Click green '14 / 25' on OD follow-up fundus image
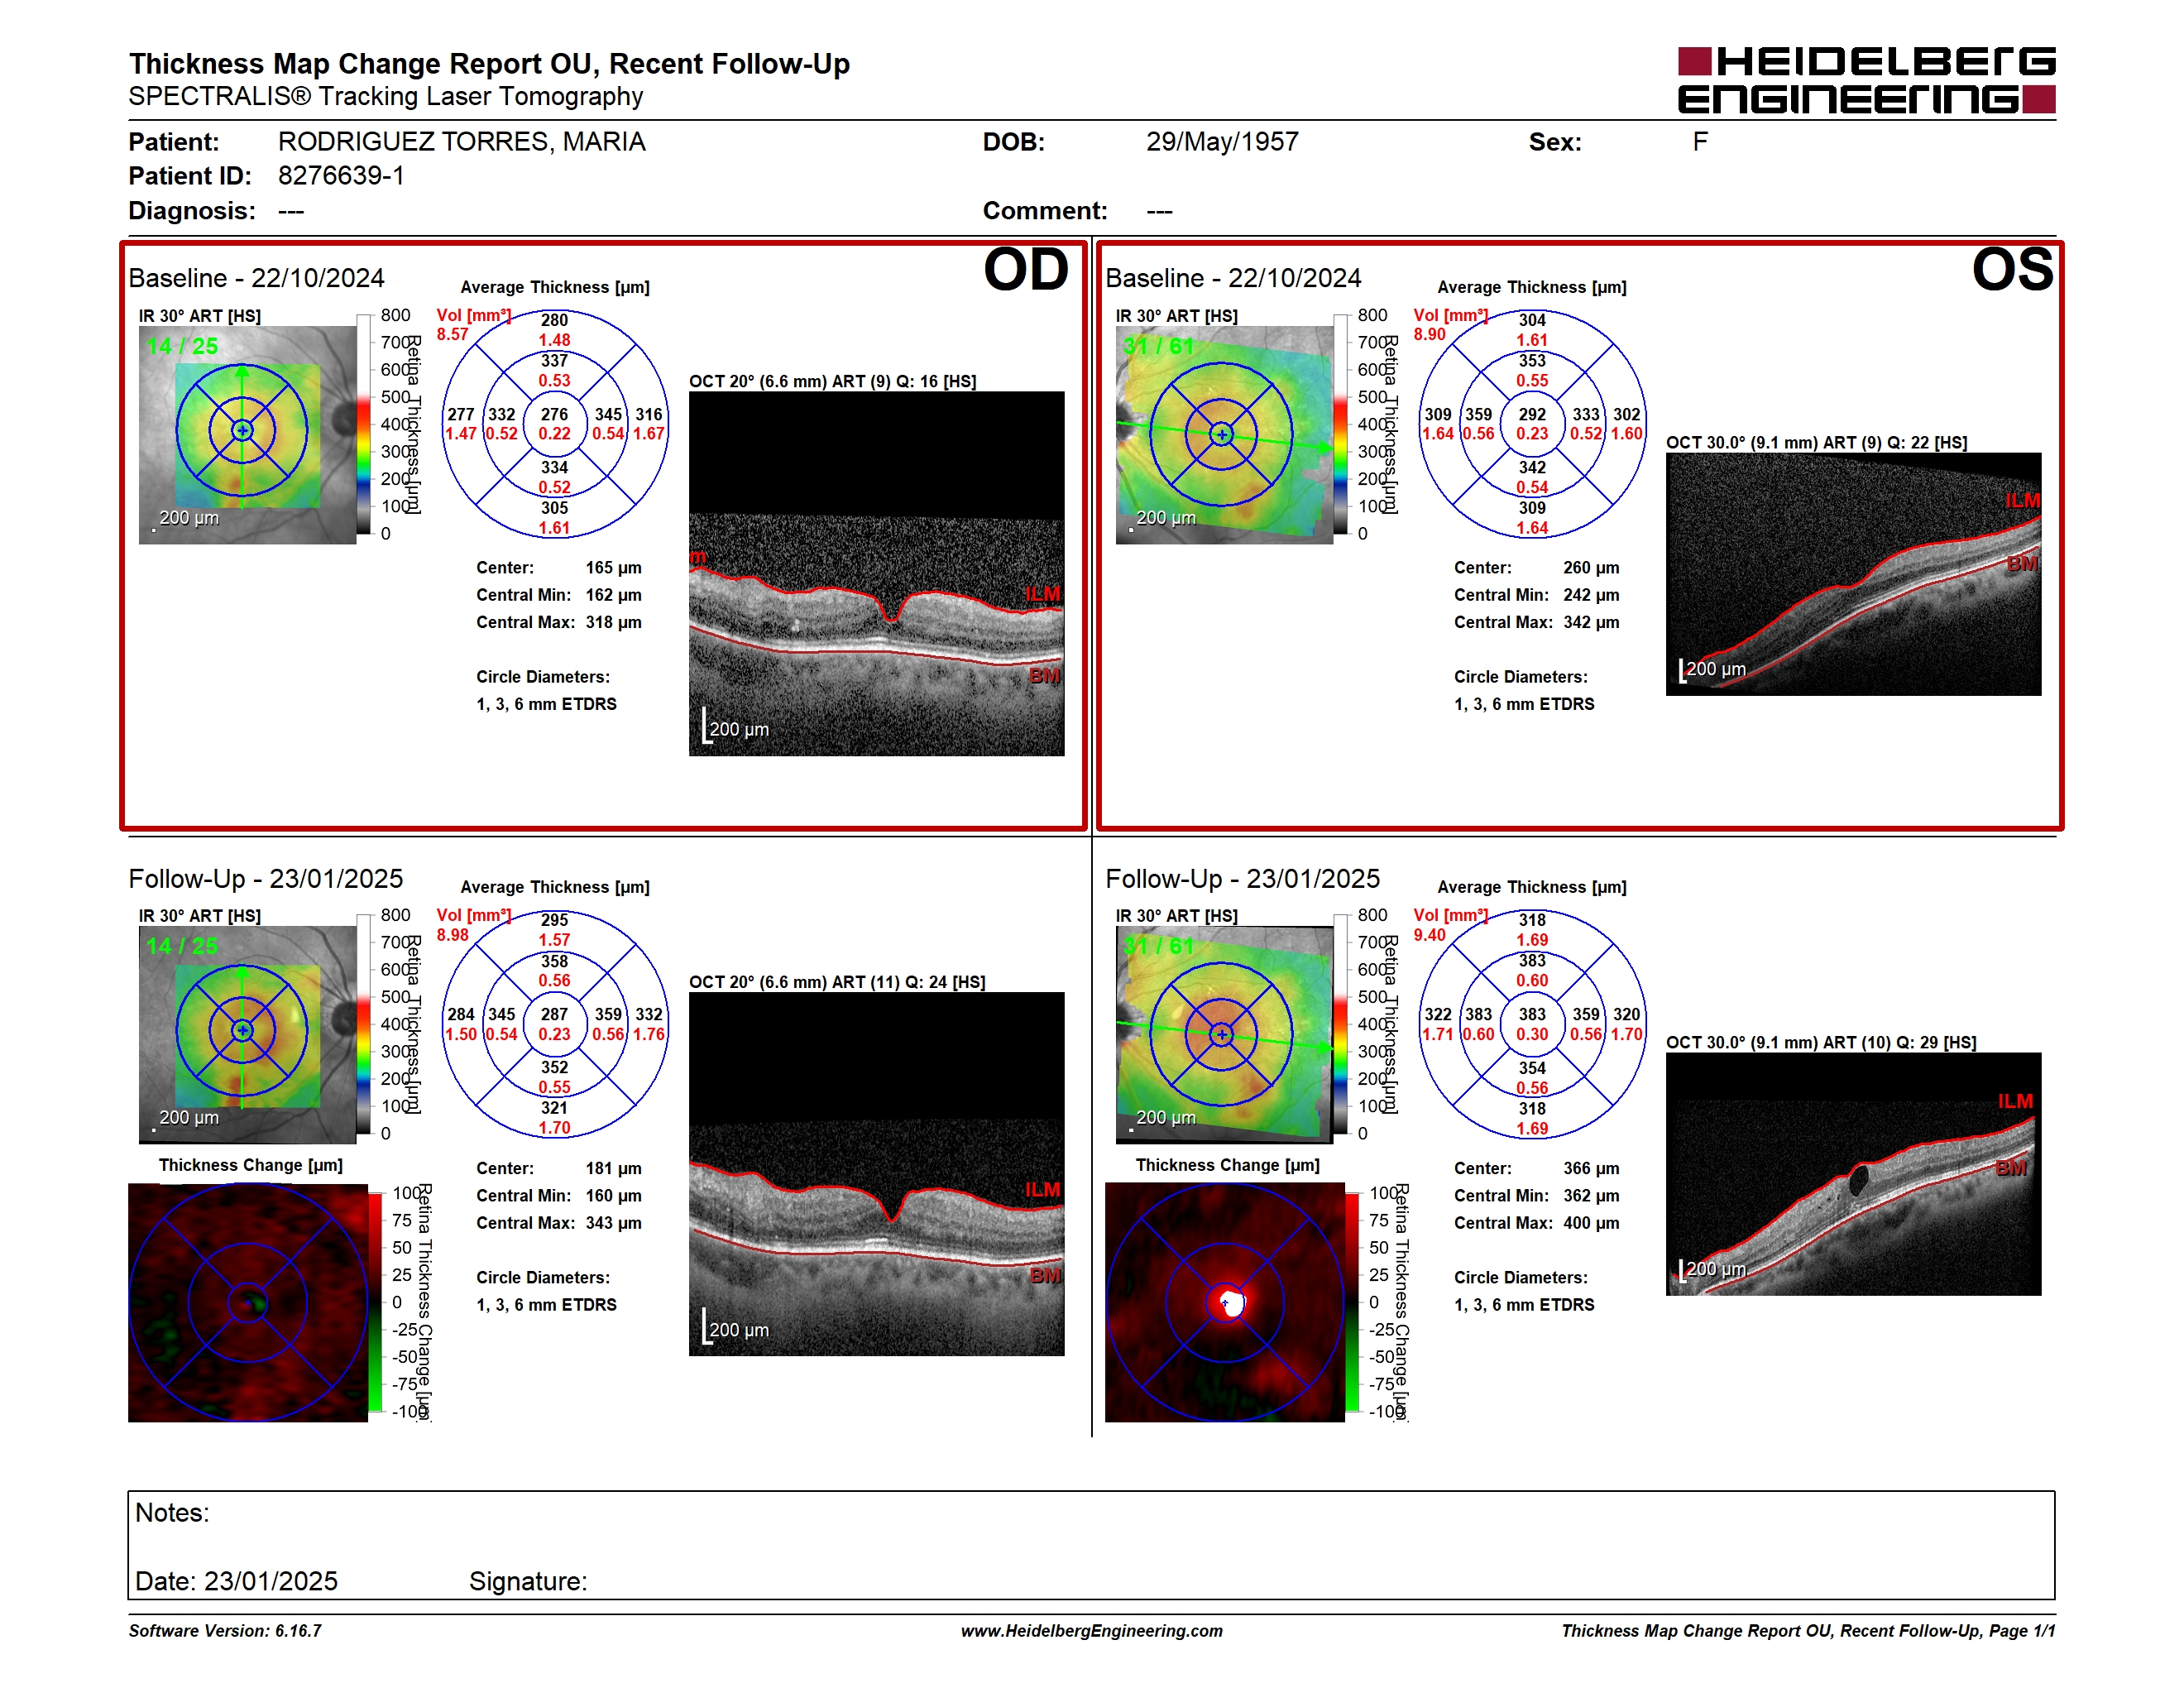 [x=181, y=946]
